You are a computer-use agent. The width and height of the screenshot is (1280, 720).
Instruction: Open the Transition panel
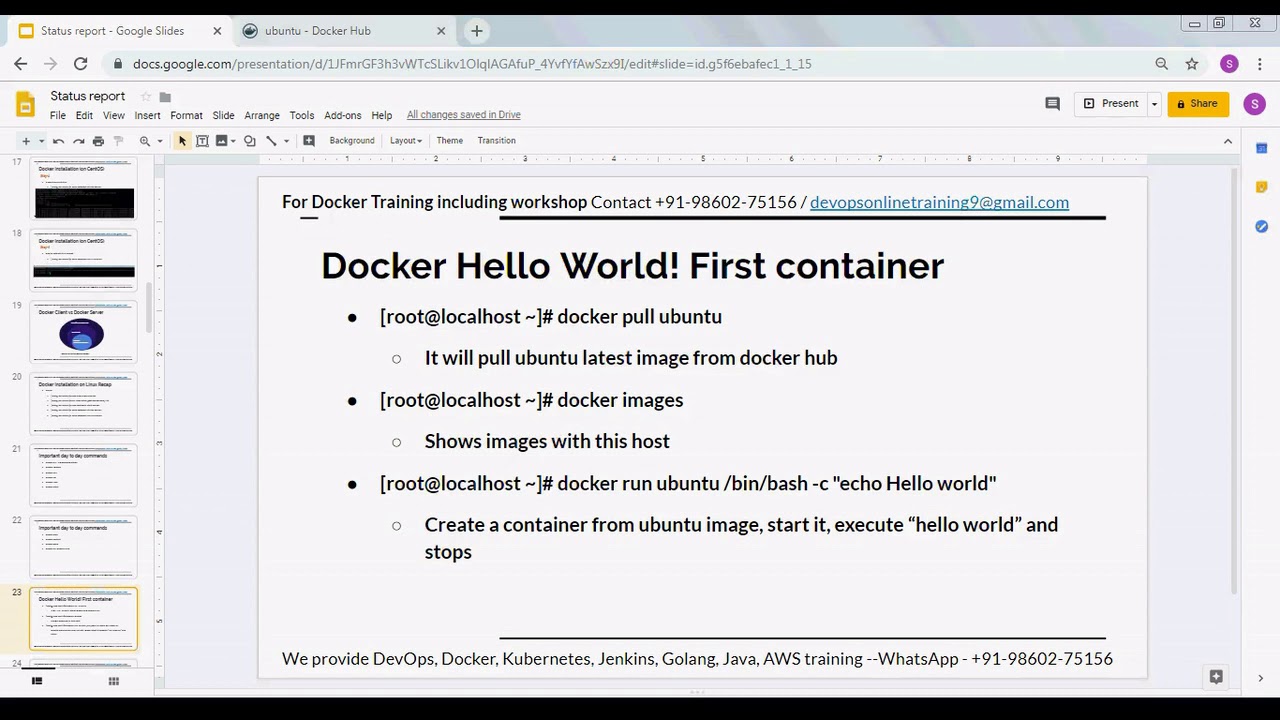click(x=497, y=141)
